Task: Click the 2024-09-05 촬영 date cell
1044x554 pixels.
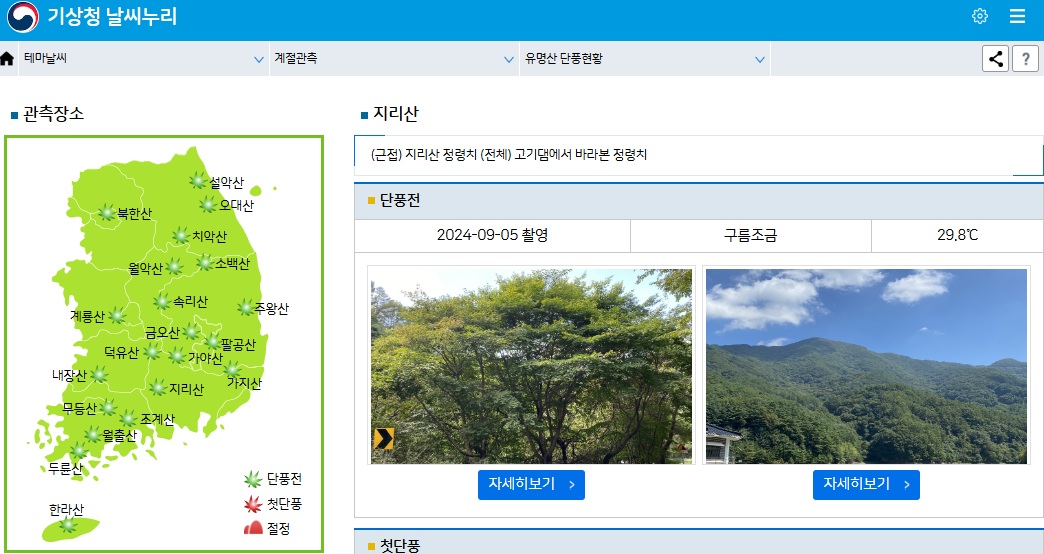Action: [x=493, y=235]
